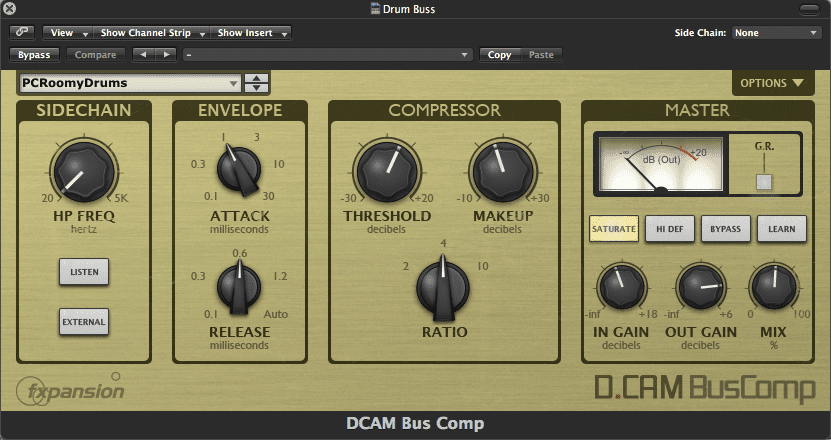Select Auto release label
831x440 pixels.
coord(276,314)
